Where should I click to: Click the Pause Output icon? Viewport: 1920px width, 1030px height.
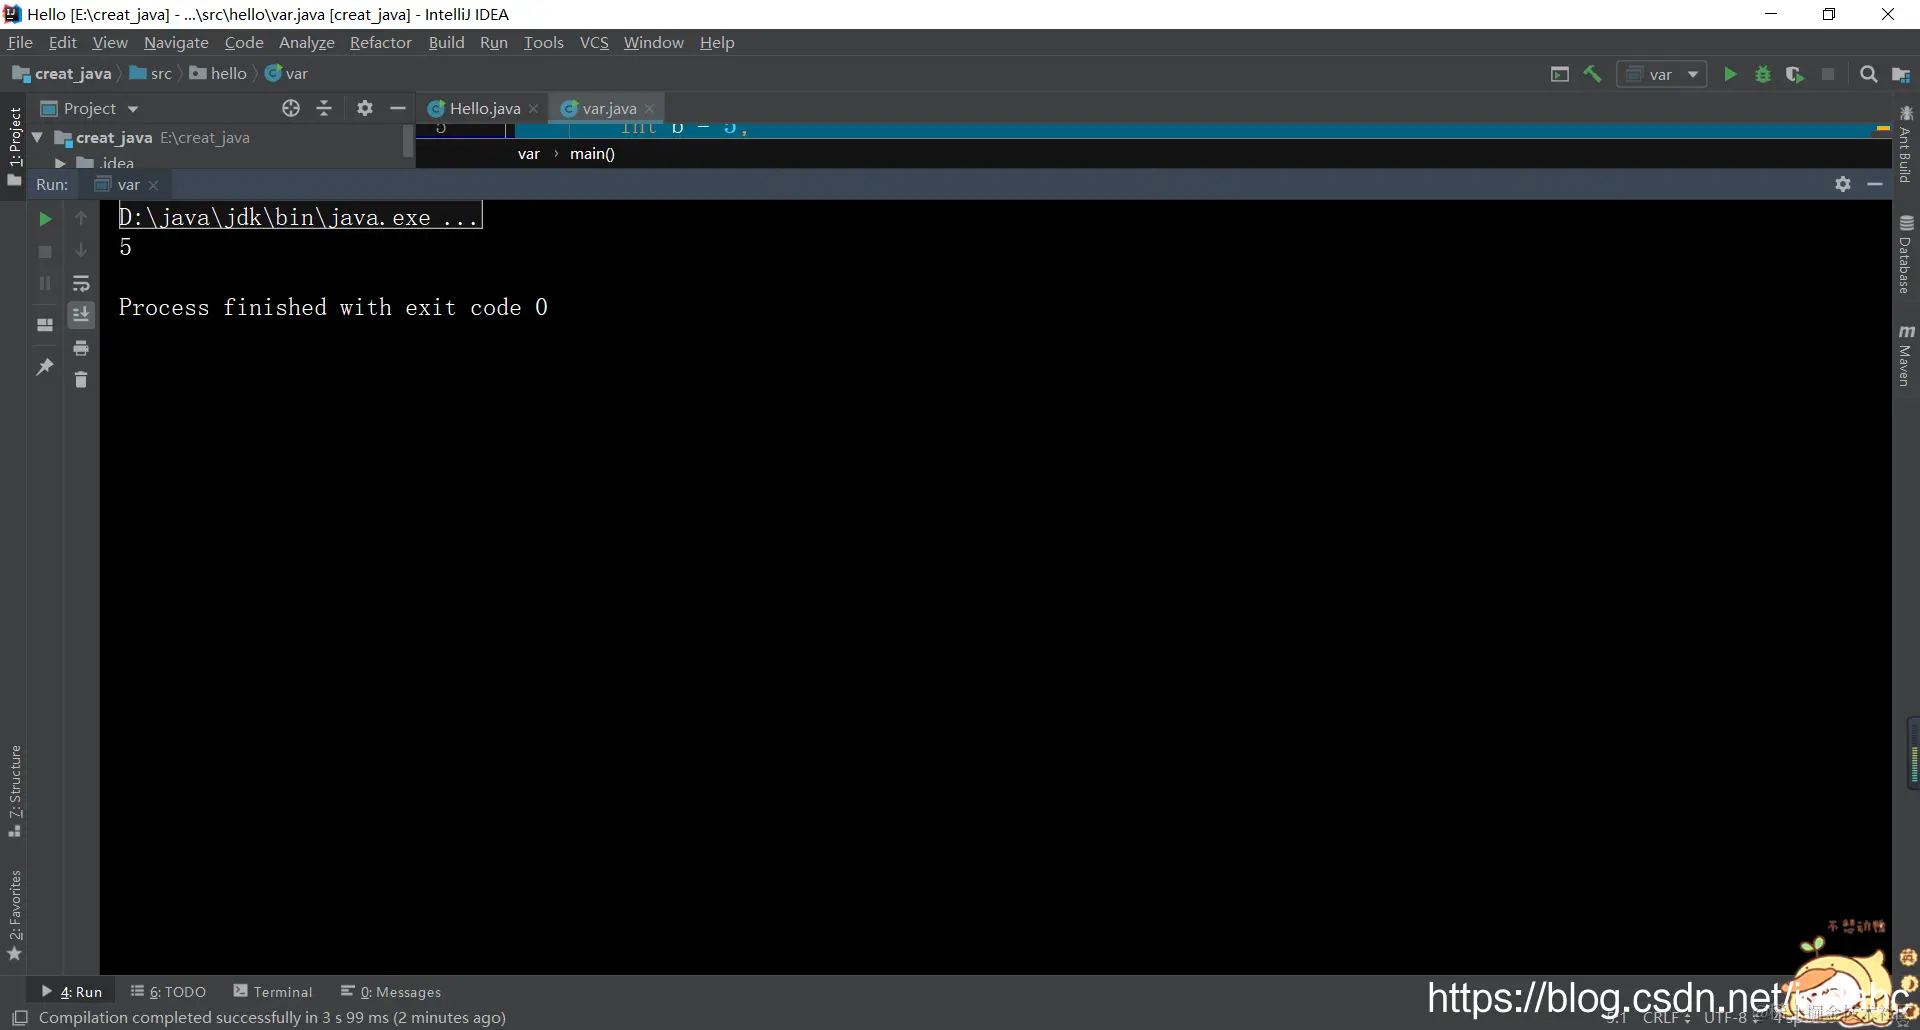(45, 284)
